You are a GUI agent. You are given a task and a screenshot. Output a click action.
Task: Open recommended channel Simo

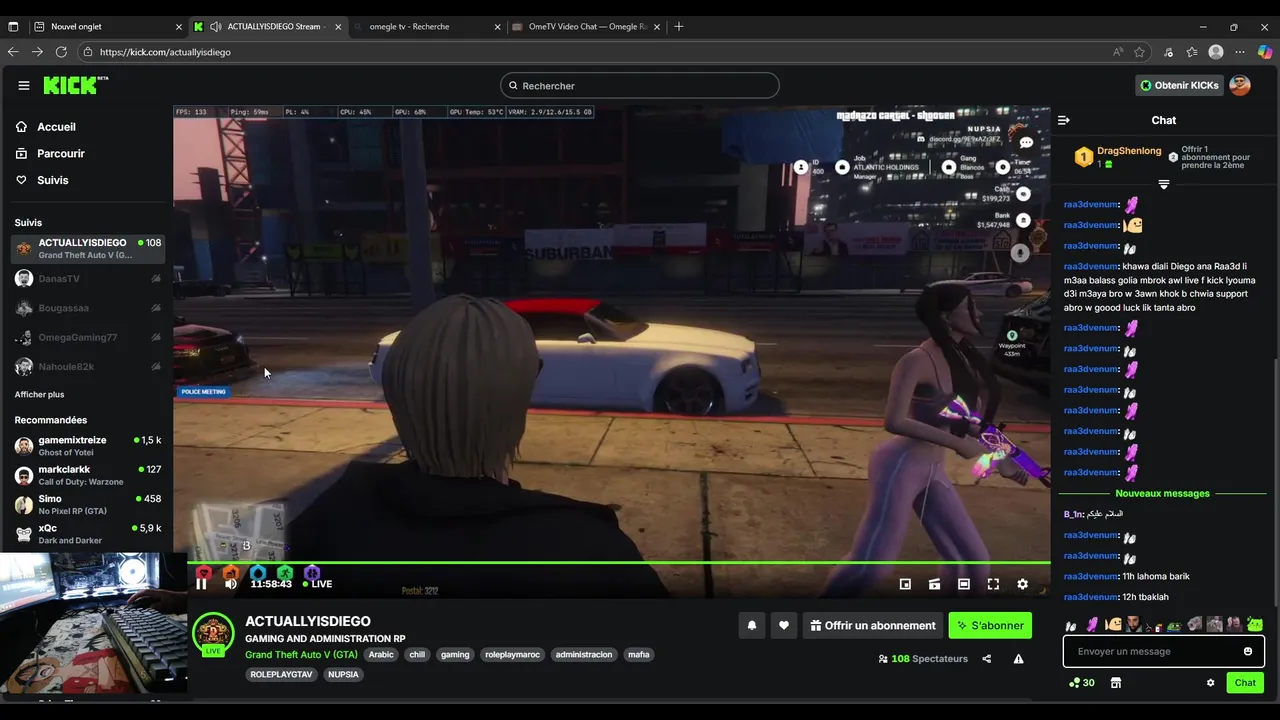pyautogui.click(x=88, y=505)
